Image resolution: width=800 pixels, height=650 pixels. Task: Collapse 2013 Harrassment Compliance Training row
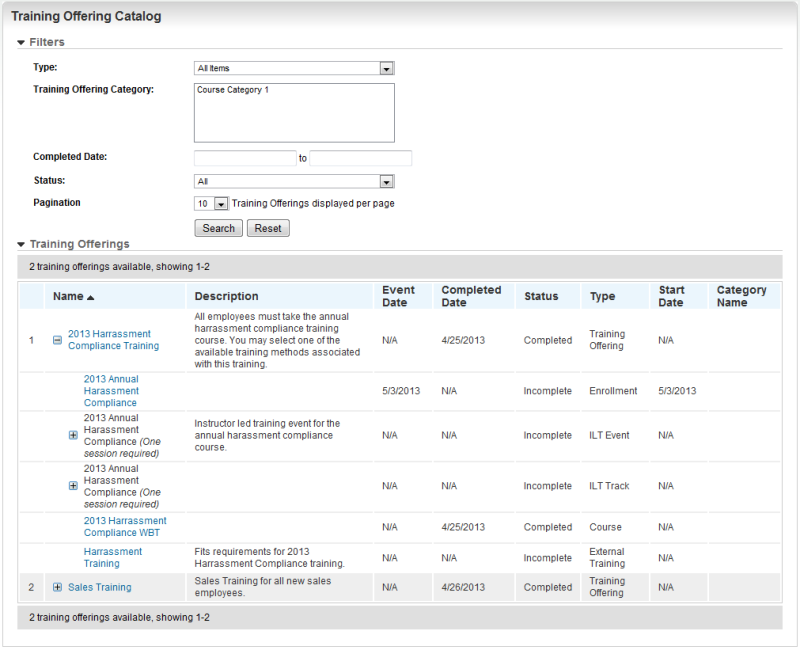coord(57,340)
